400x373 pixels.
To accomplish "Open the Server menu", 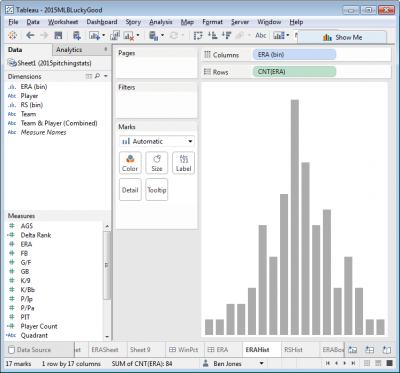I will click(240, 22).
